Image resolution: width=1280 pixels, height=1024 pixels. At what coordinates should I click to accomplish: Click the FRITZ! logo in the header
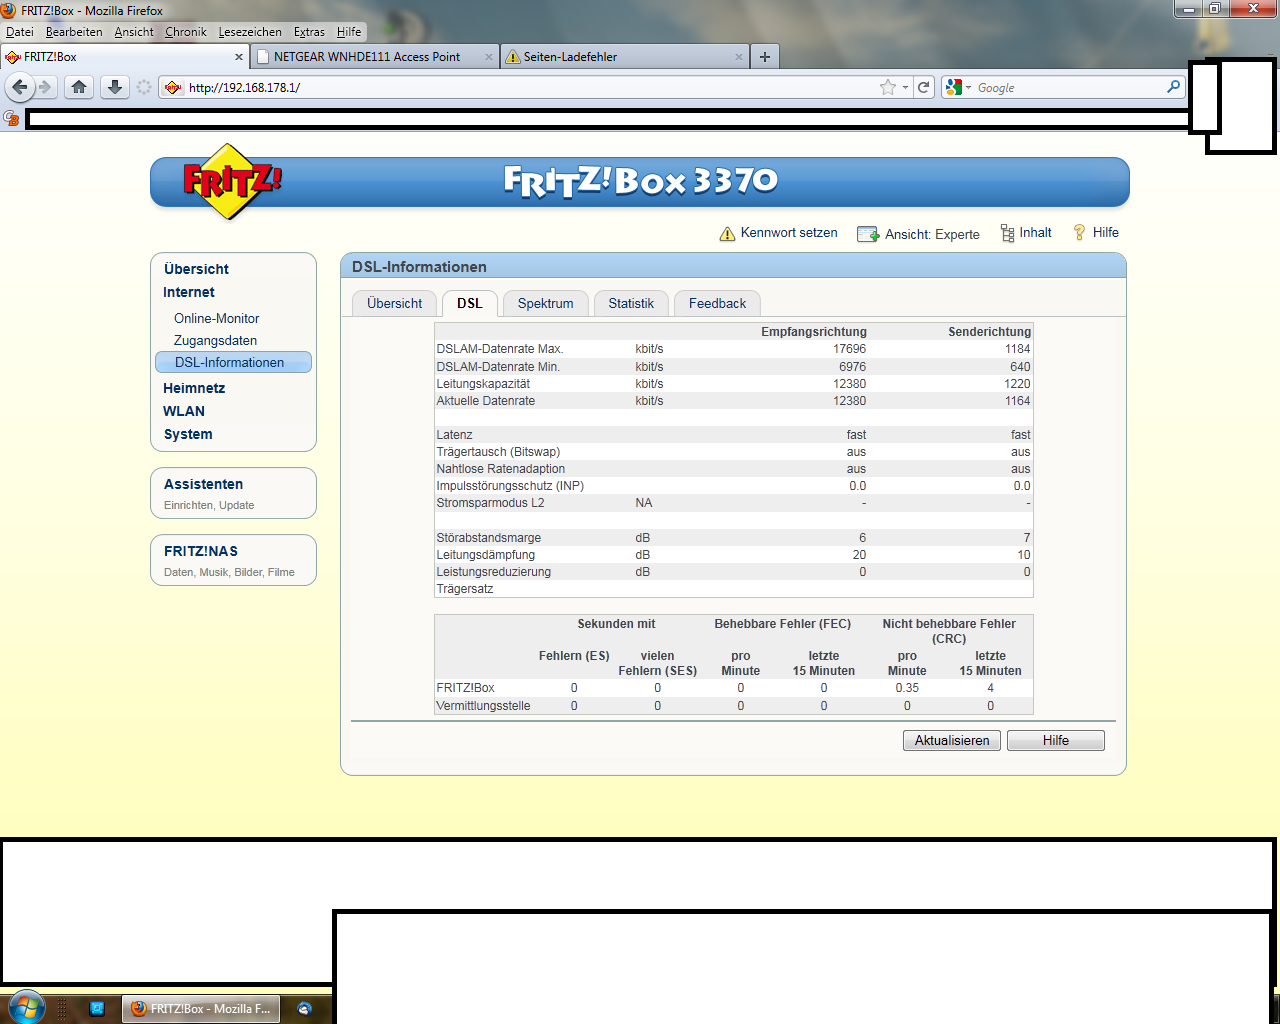pos(232,181)
